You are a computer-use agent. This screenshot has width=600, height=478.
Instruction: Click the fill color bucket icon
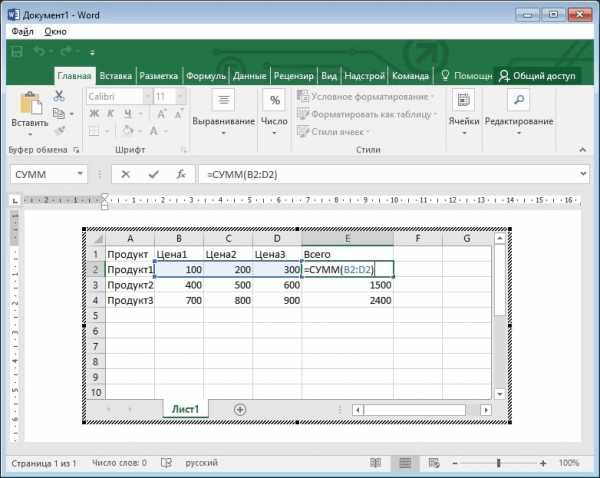coord(128,131)
